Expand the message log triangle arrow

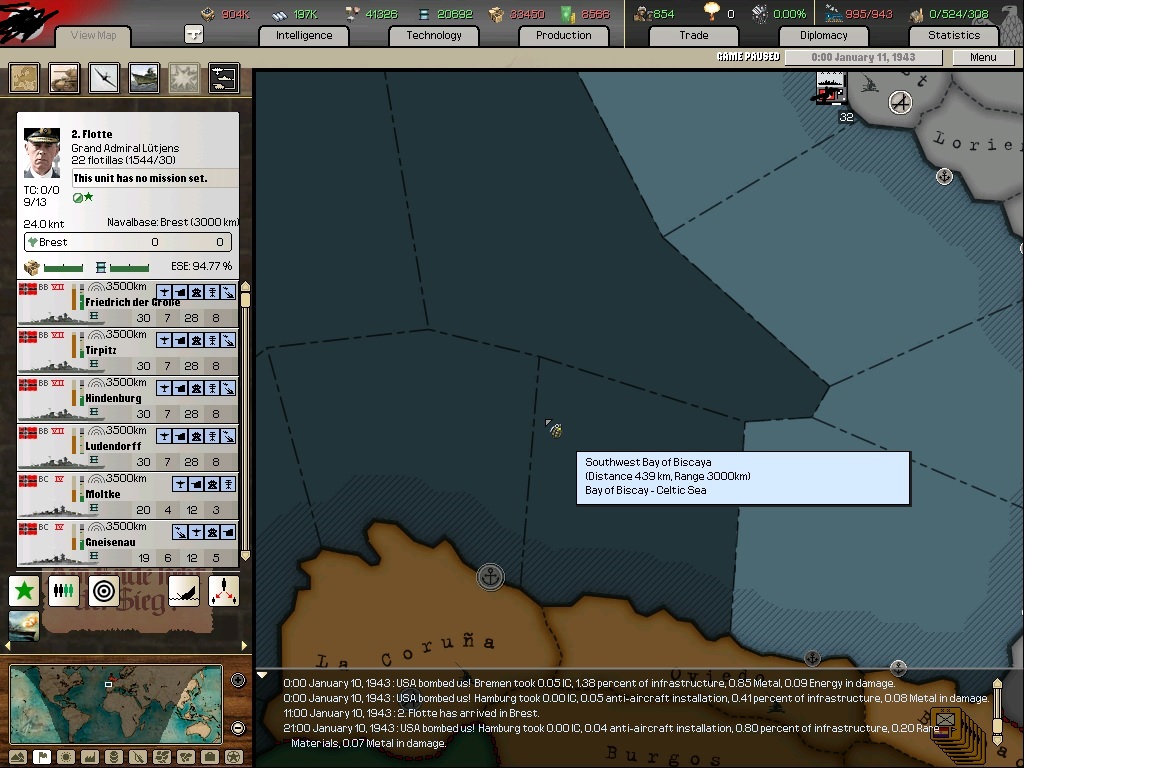tap(263, 676)
